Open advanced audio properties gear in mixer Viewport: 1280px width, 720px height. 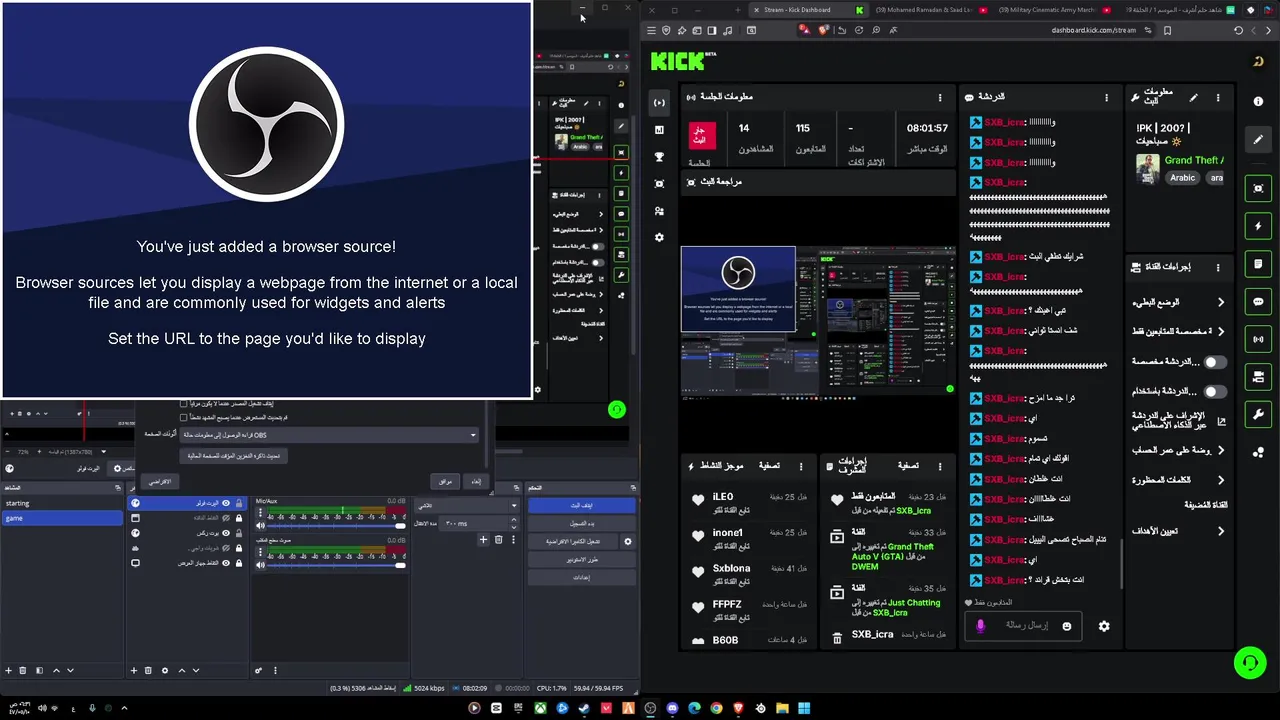pyautogui.click(x=258, y=670)
